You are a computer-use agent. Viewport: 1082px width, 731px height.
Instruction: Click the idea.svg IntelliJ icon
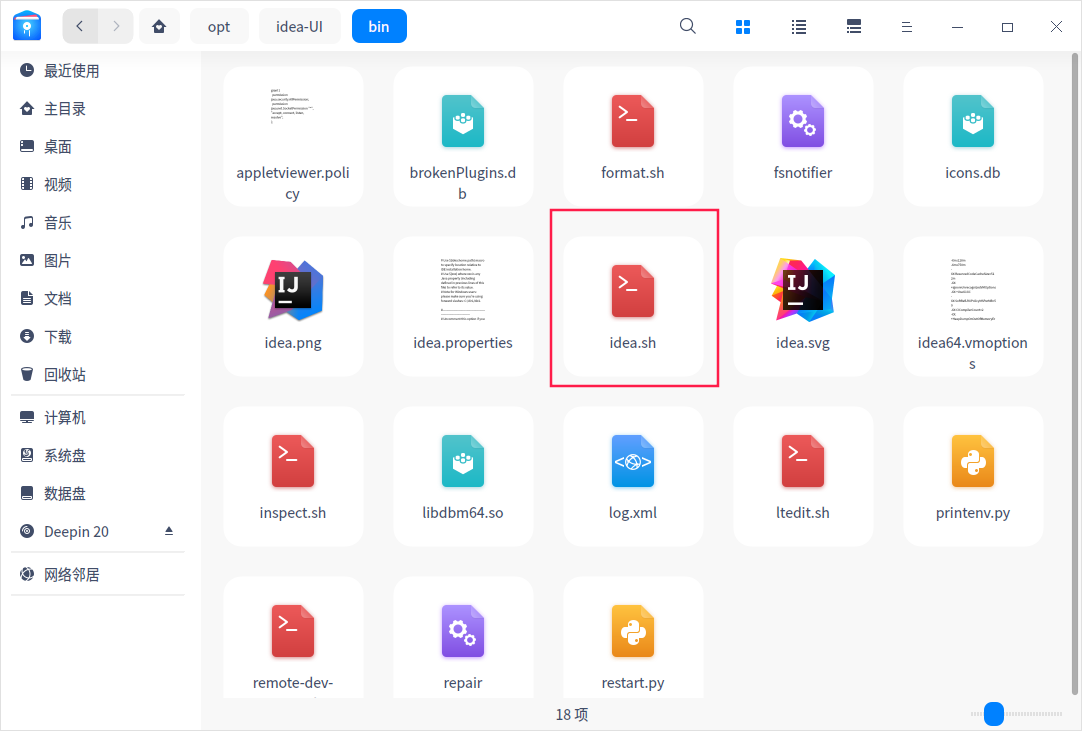pos(803,290)
